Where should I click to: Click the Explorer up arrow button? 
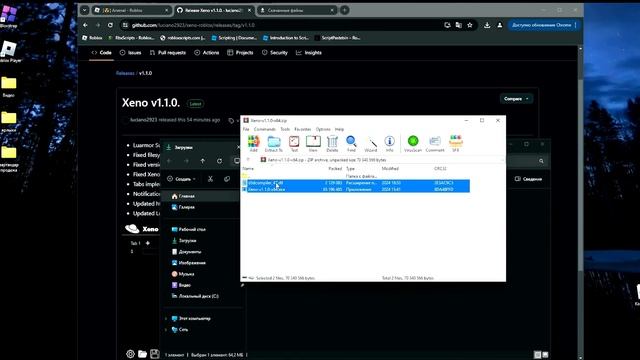click(203, 161)
